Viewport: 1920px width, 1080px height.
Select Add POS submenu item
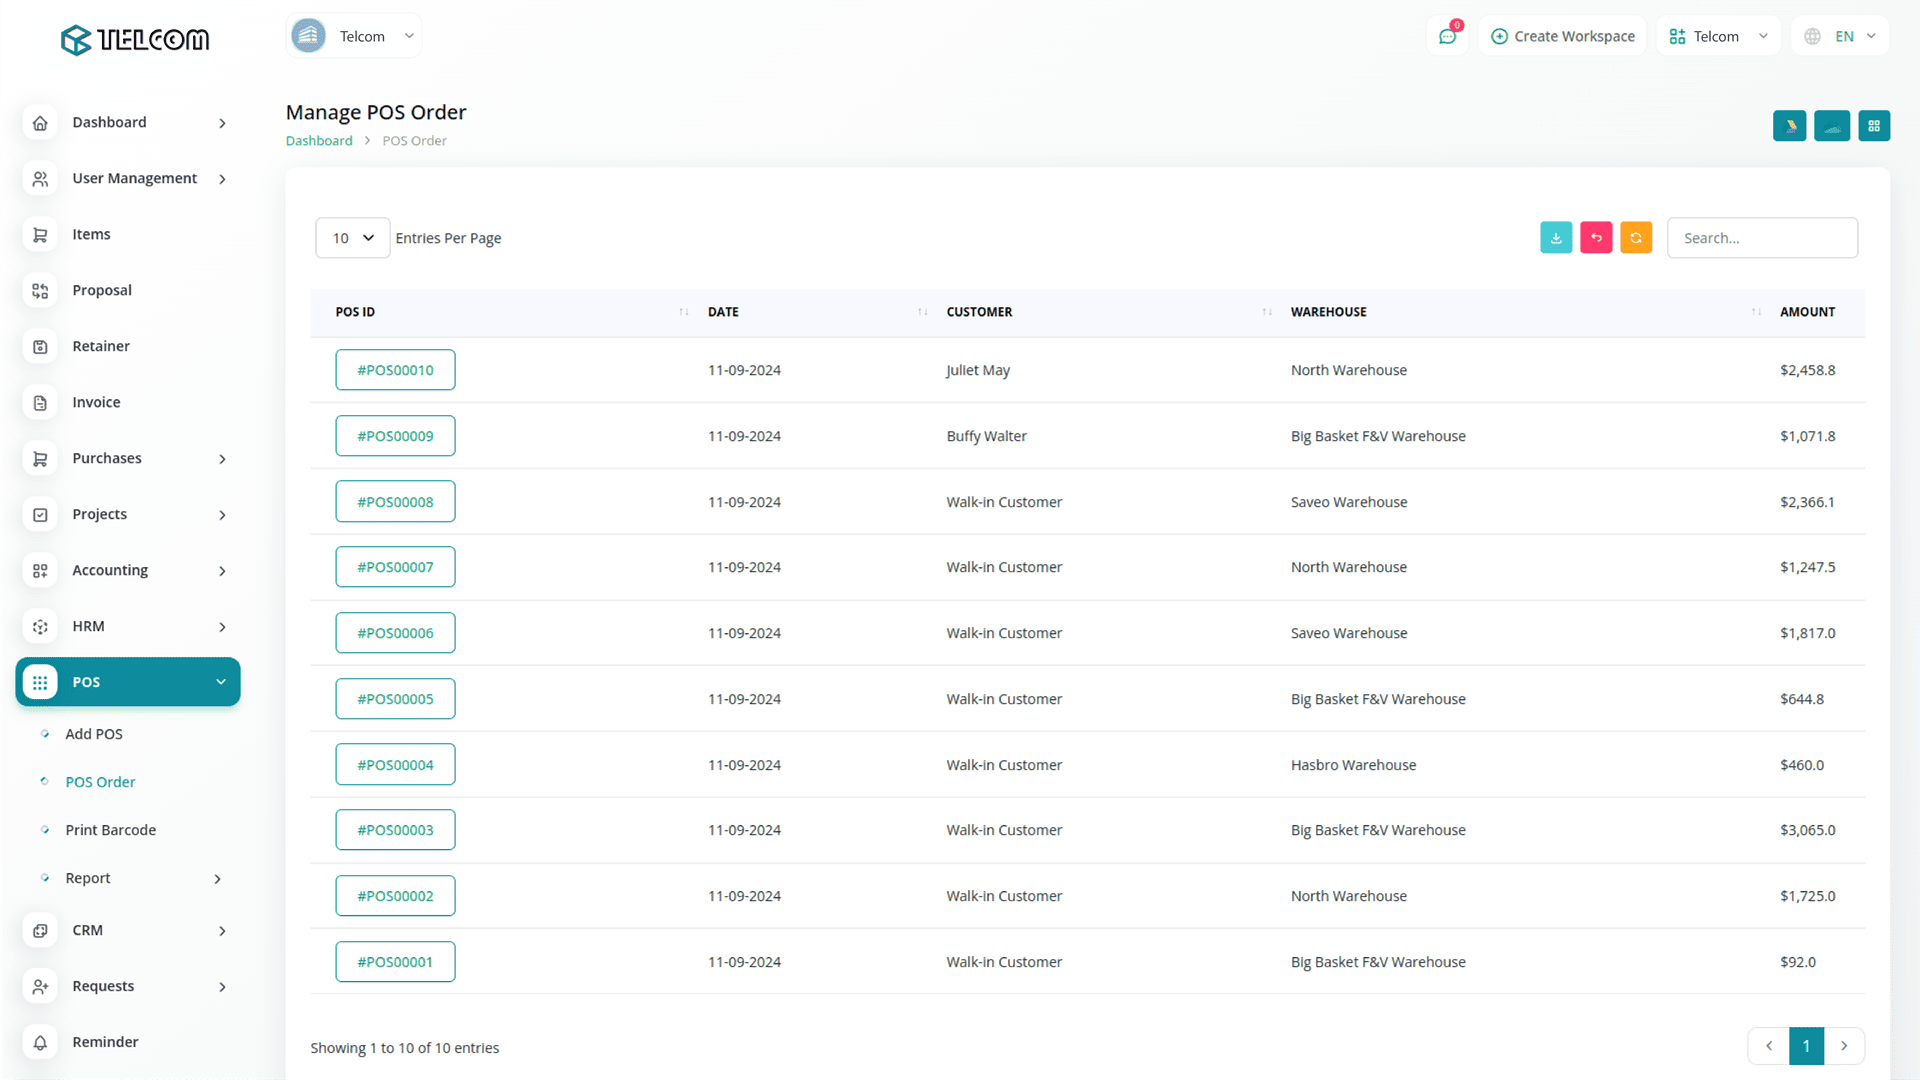click(x=94, y=734)
